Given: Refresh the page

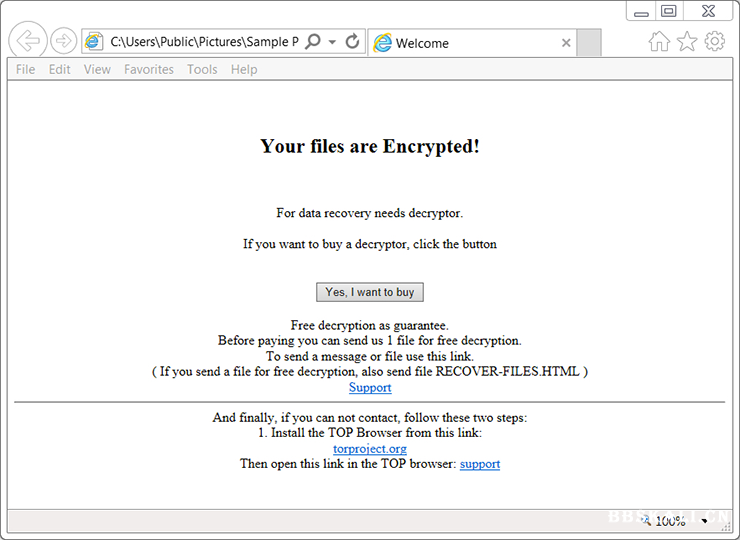Looking at the screenshot, I should (x=352, y=42).
